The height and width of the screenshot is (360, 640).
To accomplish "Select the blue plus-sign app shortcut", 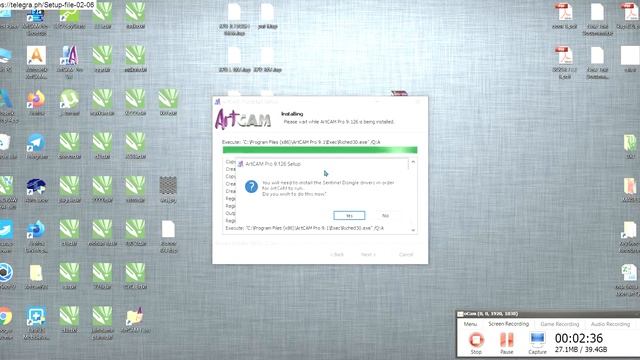I will (x=36, y=322).
